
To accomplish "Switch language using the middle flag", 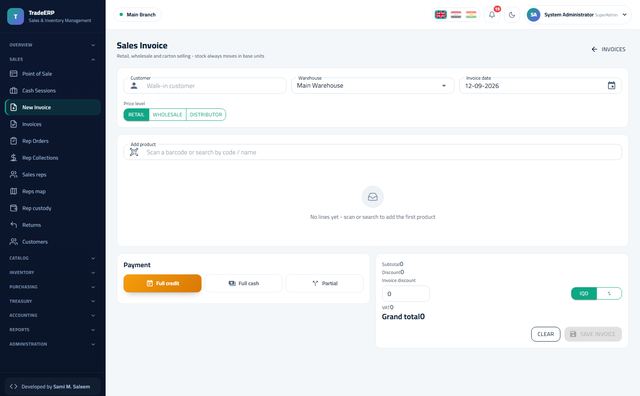I will click(x=456, y=15).
